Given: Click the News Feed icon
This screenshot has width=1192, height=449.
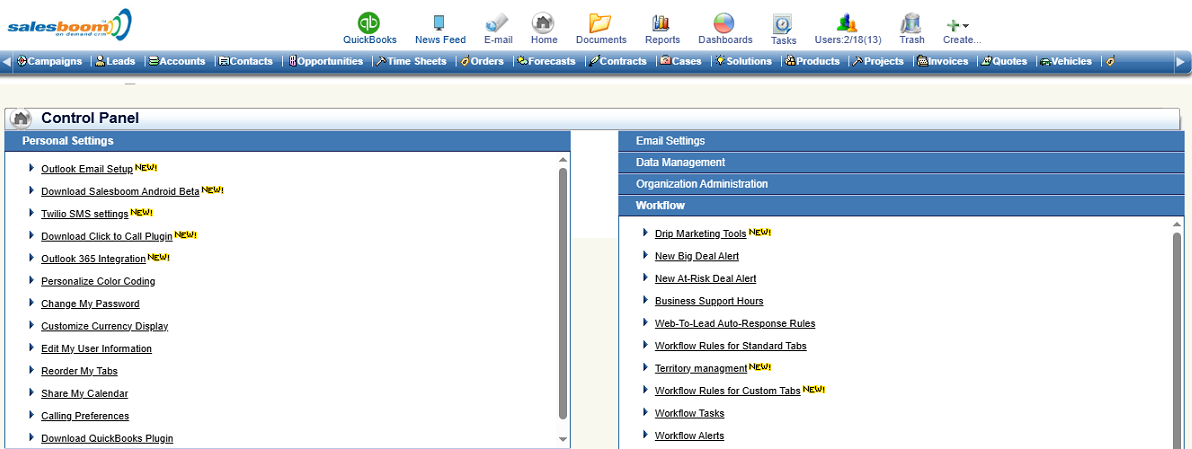Looking at the screenshot, I should tap(439, 23).
